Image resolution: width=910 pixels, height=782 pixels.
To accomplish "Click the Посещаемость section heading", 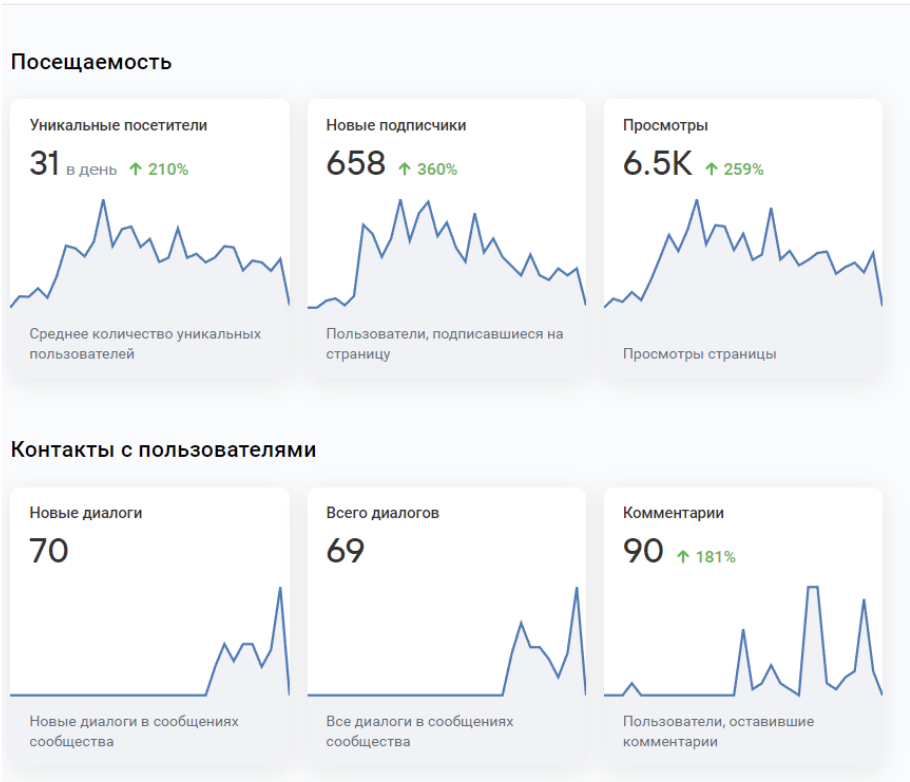I will (x=91, y=62).
